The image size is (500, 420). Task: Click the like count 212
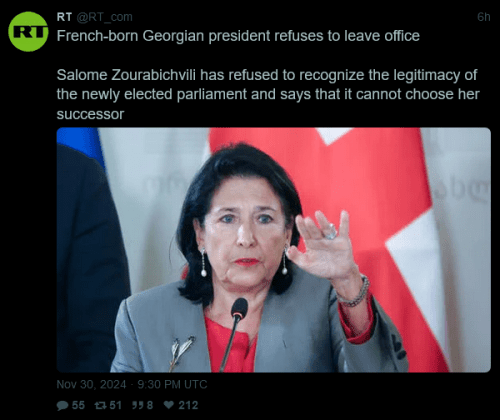point(188,405)
